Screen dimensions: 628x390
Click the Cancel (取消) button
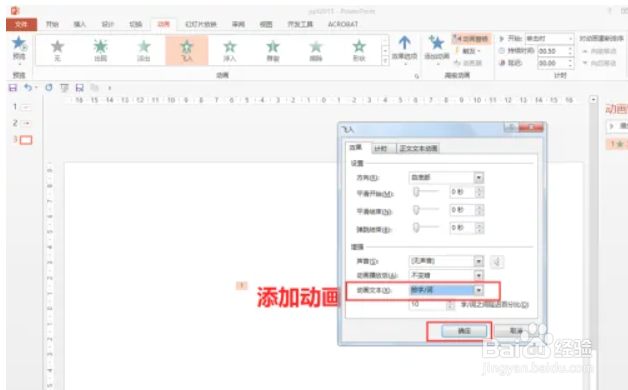[x=516, y=331]
